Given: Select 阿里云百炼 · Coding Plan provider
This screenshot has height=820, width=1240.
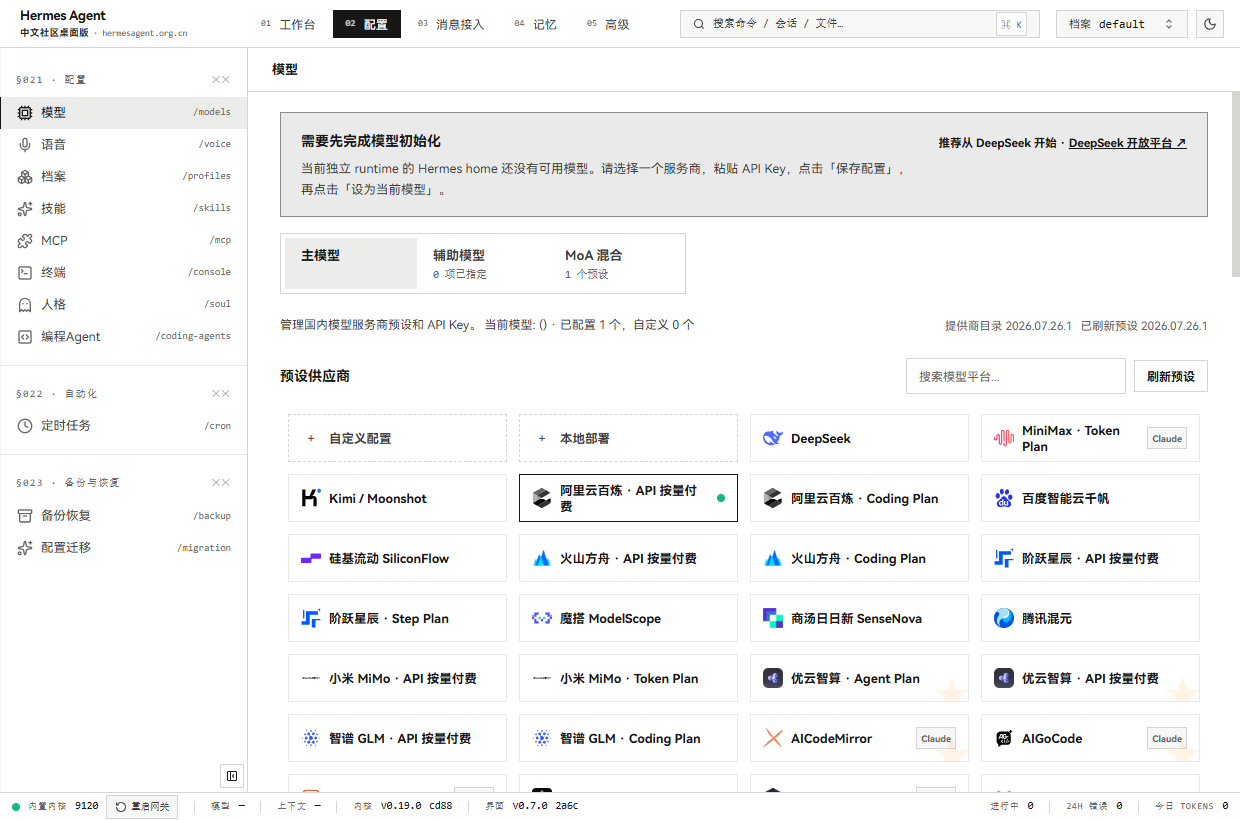Looking at the screenshot, I should point(859,498).
